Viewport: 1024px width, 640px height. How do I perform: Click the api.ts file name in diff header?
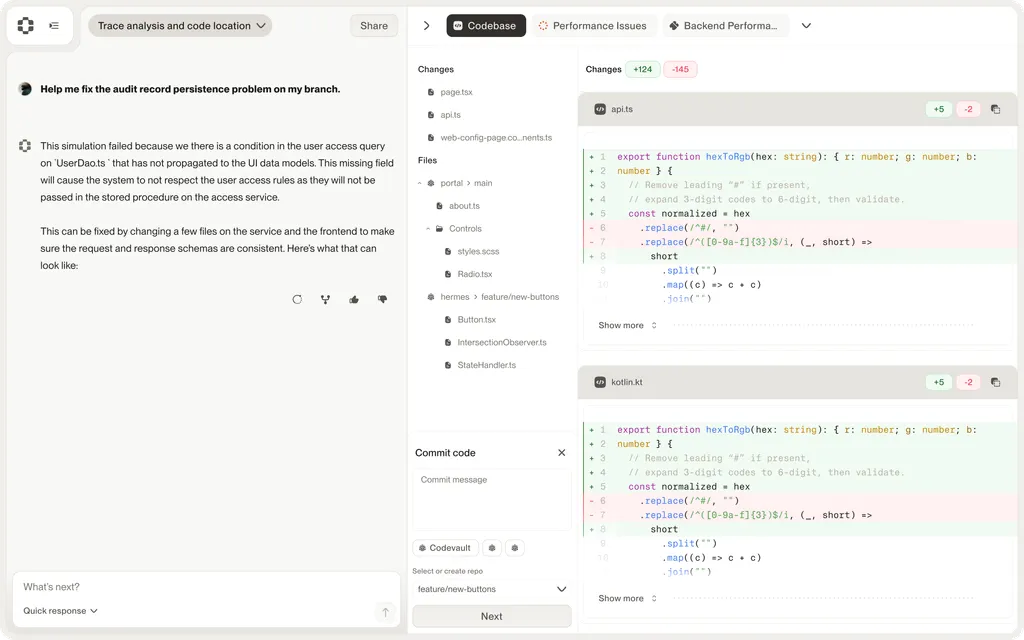[x=622, y=109]
